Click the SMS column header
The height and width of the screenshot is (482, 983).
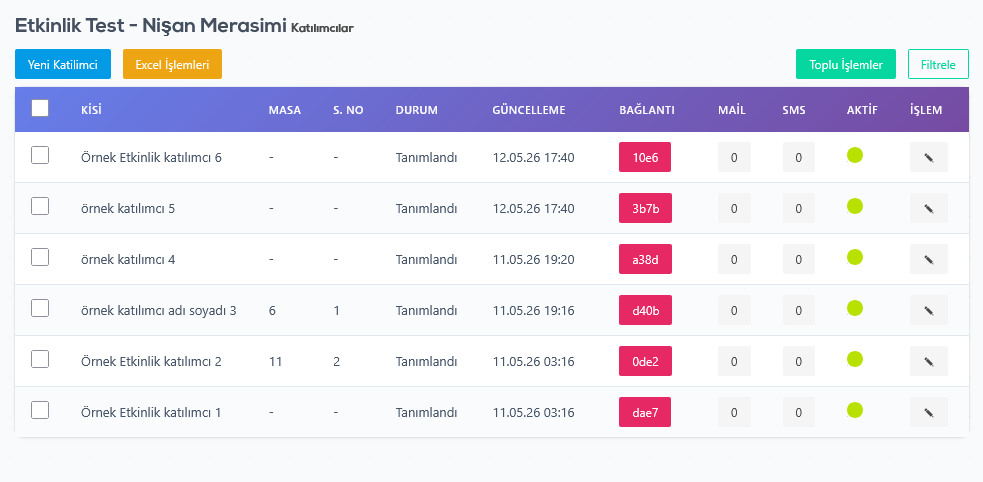(x=794, y=110)
